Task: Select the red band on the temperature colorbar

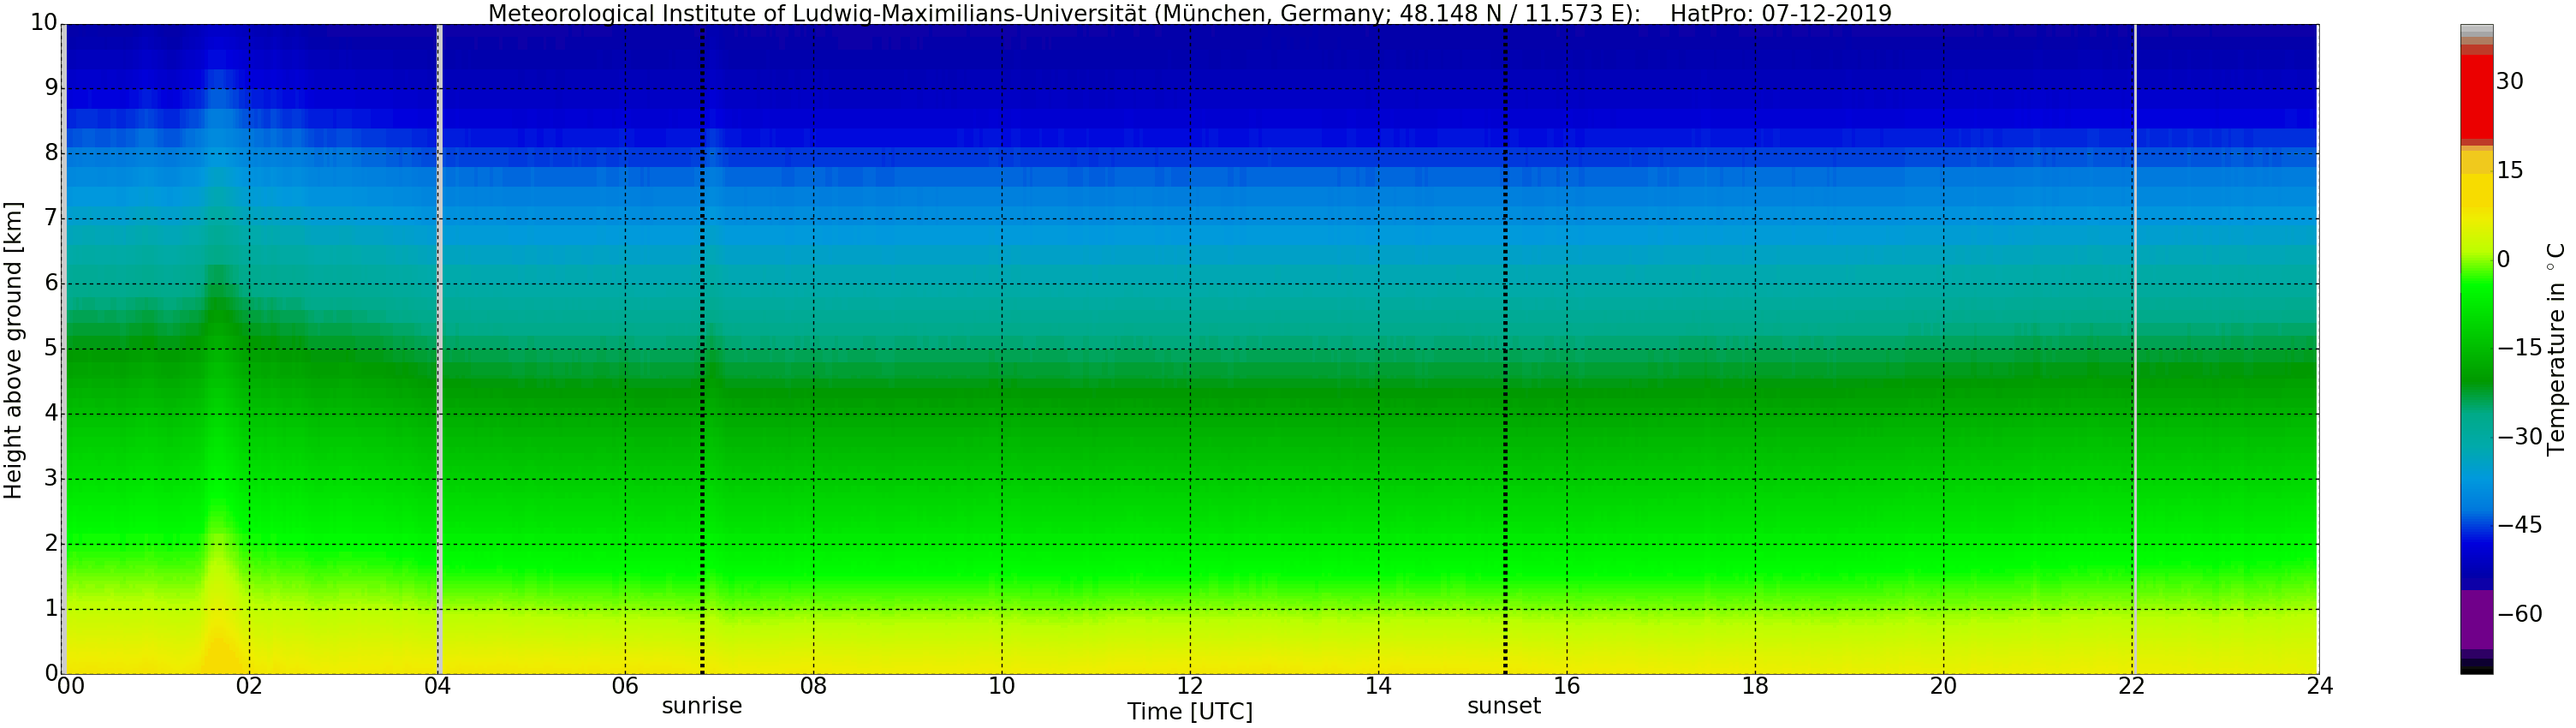Action: [2476, 96]
